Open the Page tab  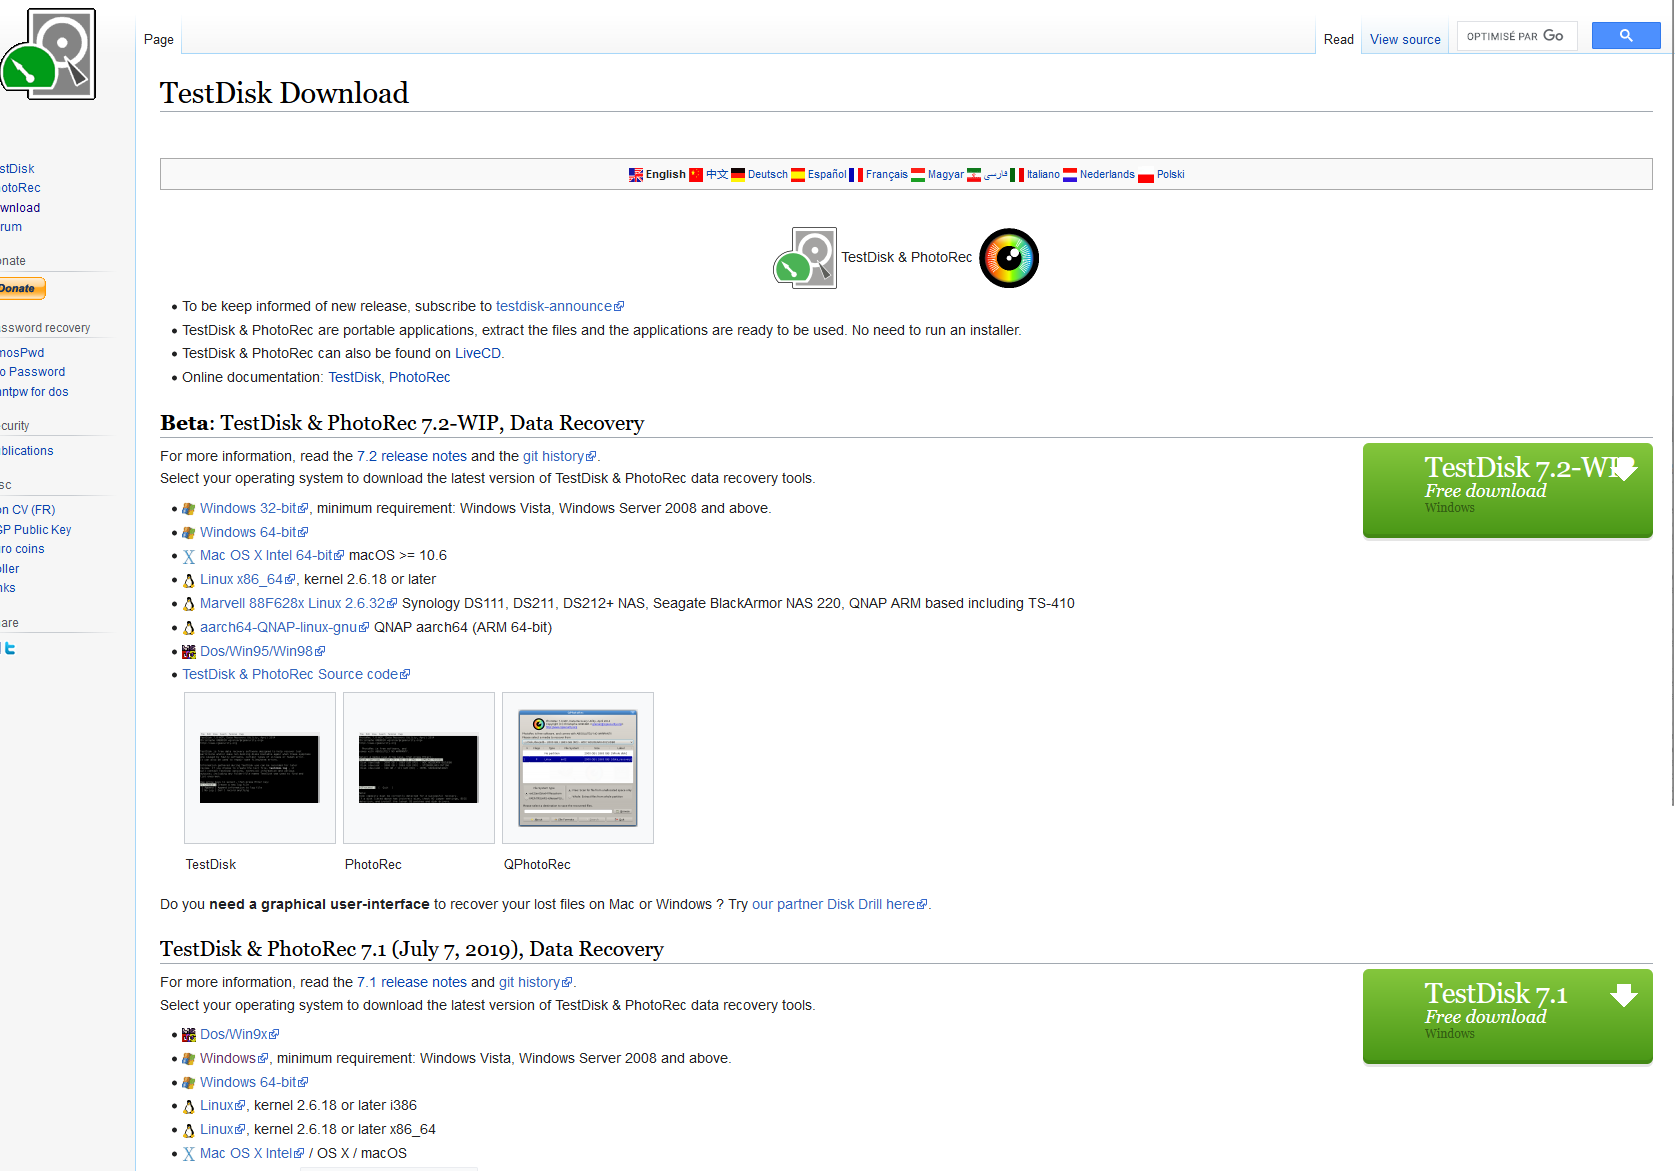(x=159, y=39)
